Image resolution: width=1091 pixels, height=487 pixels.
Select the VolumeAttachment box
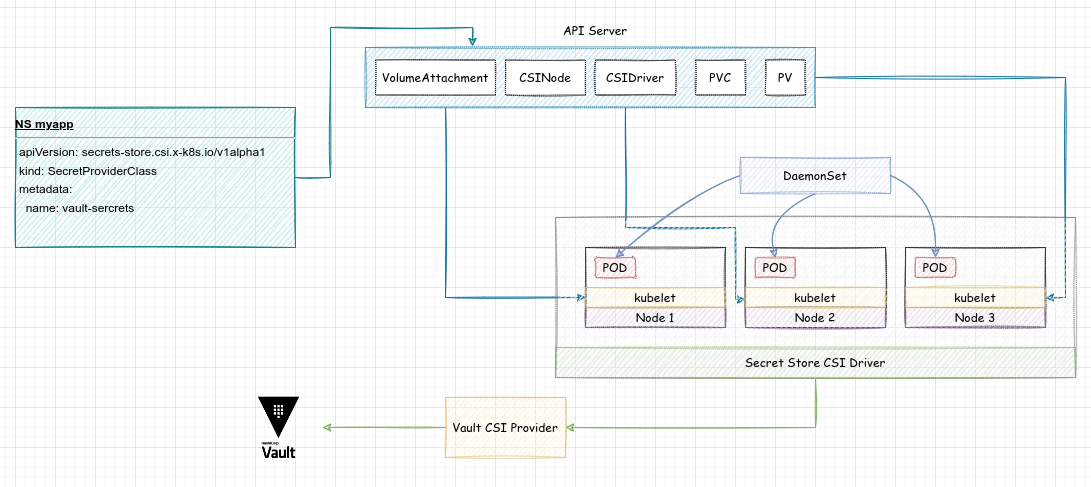click(x=435, y=77)
